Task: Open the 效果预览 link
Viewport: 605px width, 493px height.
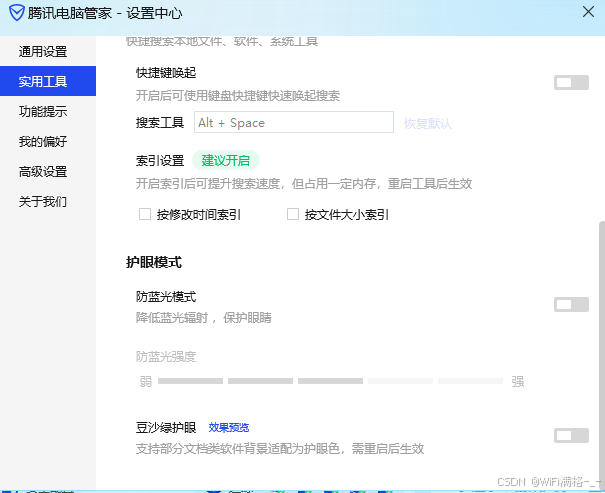Action: pos(229,427)
